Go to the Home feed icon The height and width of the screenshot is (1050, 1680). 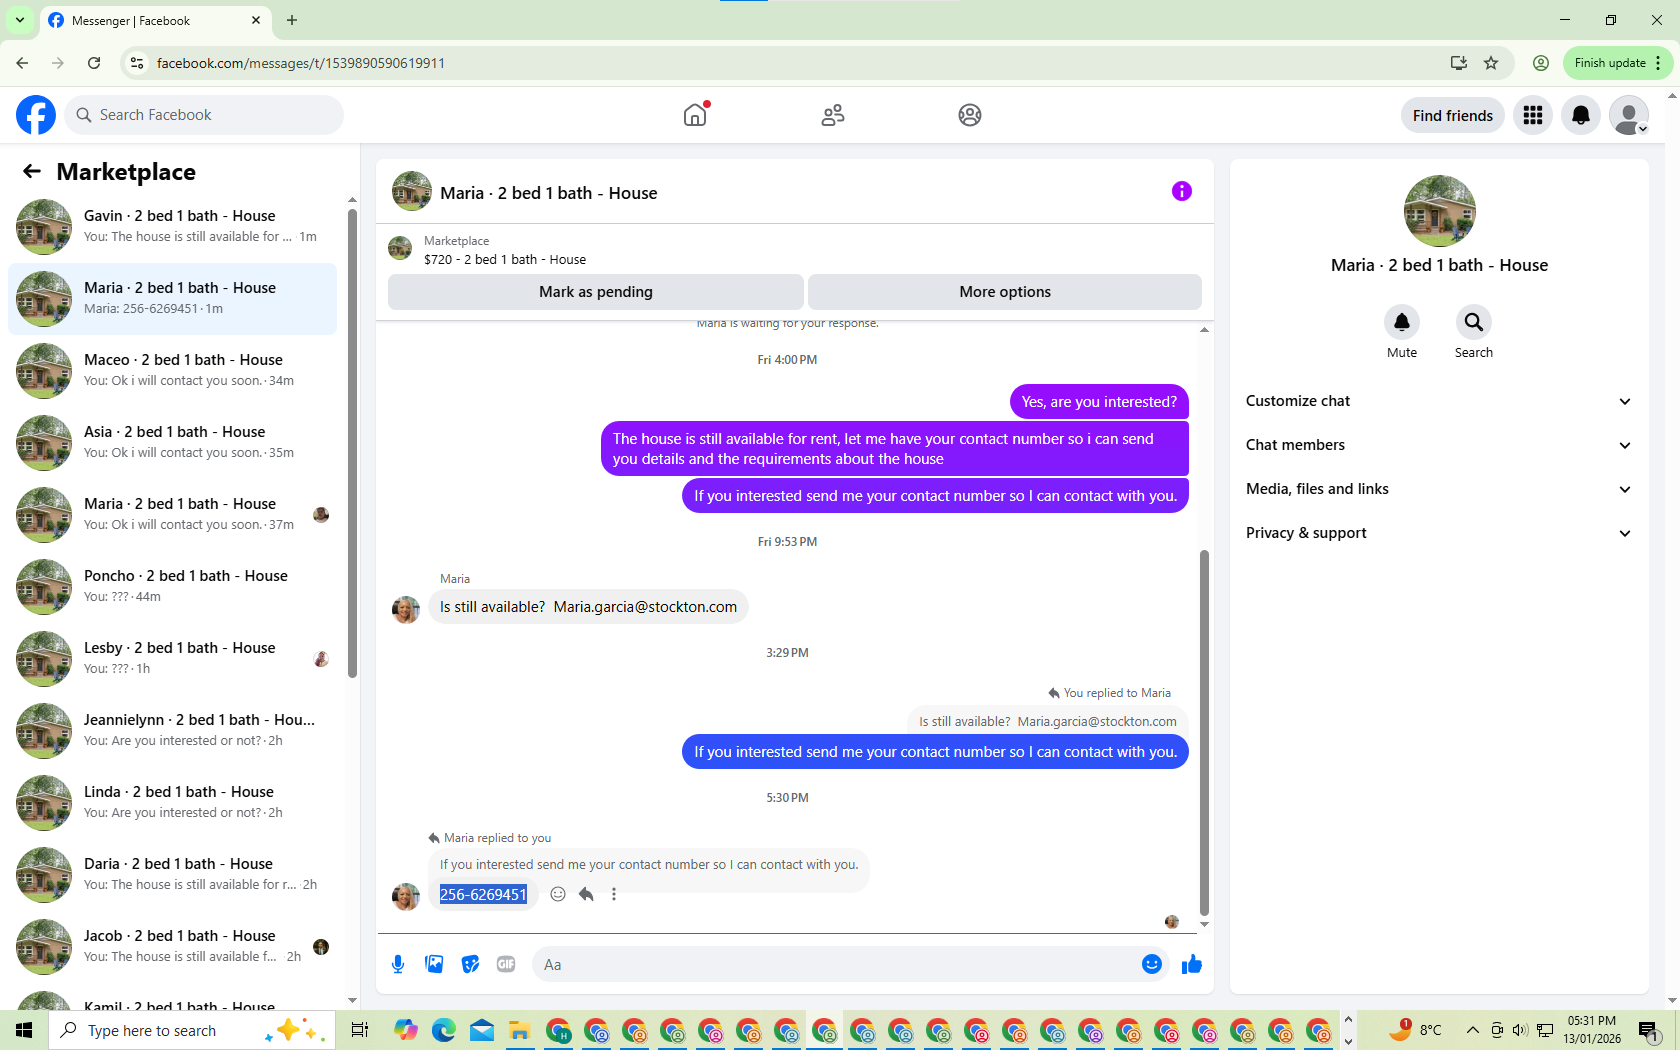coord(695,115)
